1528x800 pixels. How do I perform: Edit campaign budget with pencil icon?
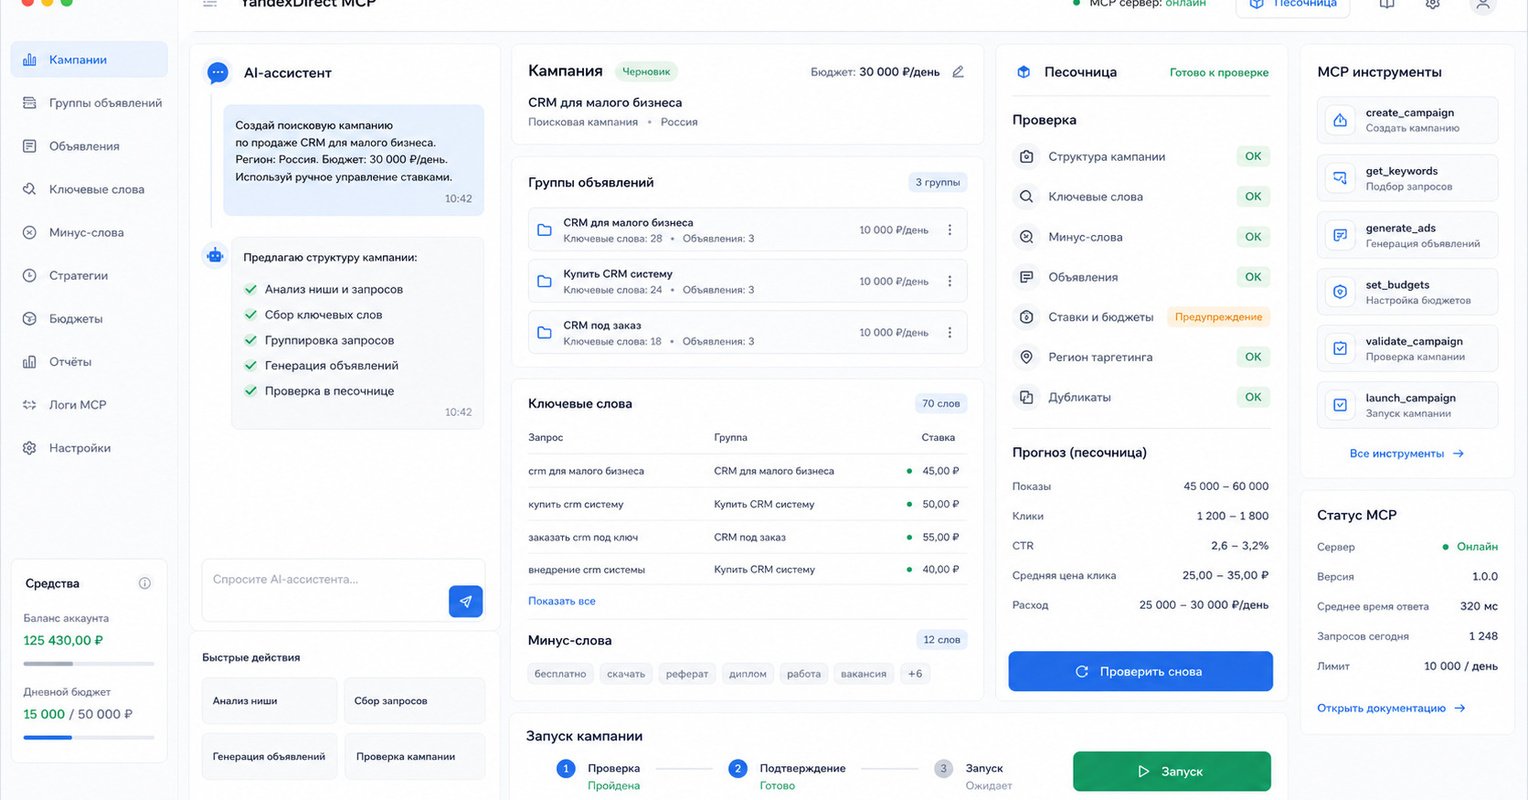pyautogui.click(x=958, y=72)
